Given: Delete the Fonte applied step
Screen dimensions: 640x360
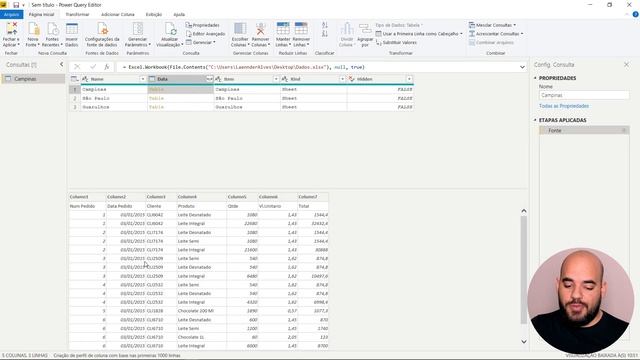Looking at the screenshot, I should point(624,131).
